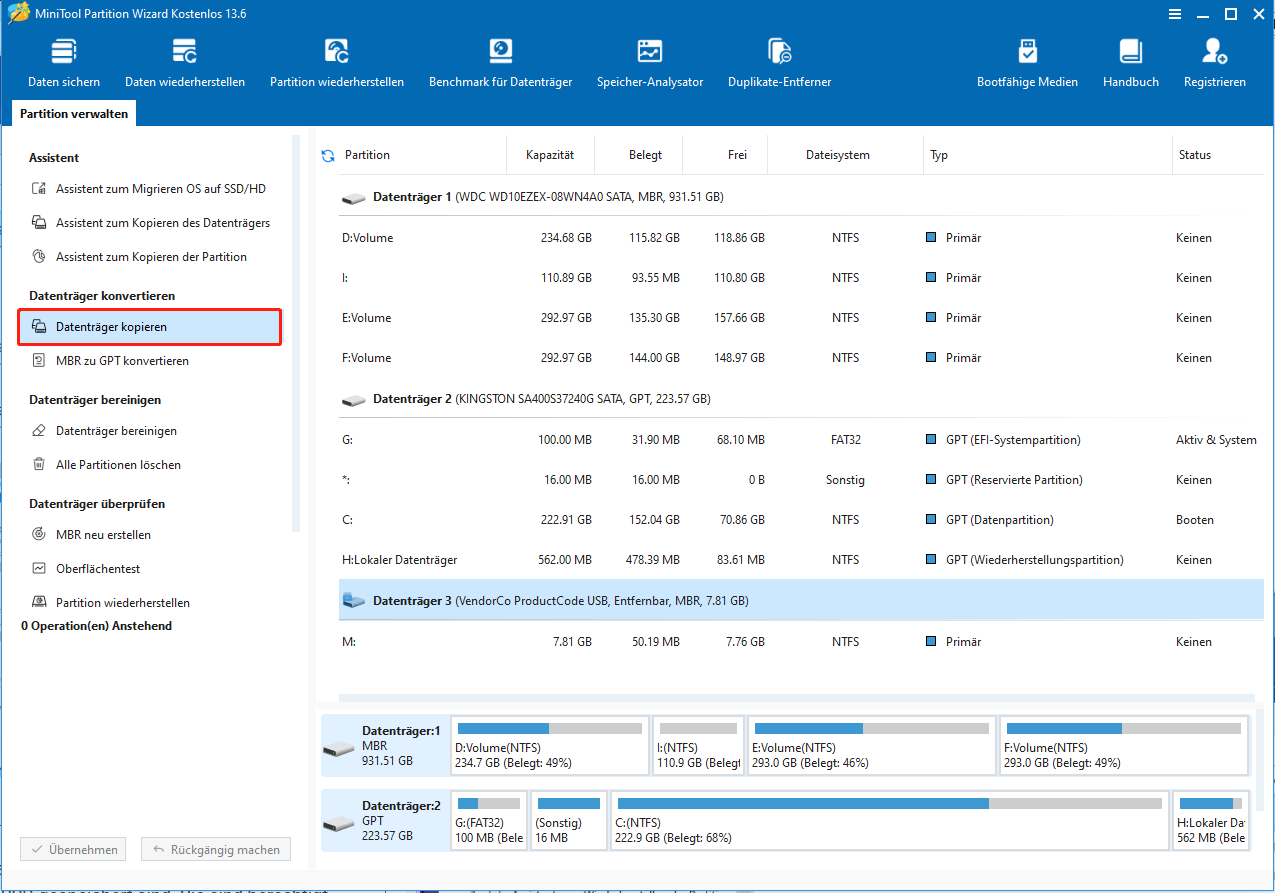Click (Sonstig) 16 MB block in disk map

tap(569, 821)
